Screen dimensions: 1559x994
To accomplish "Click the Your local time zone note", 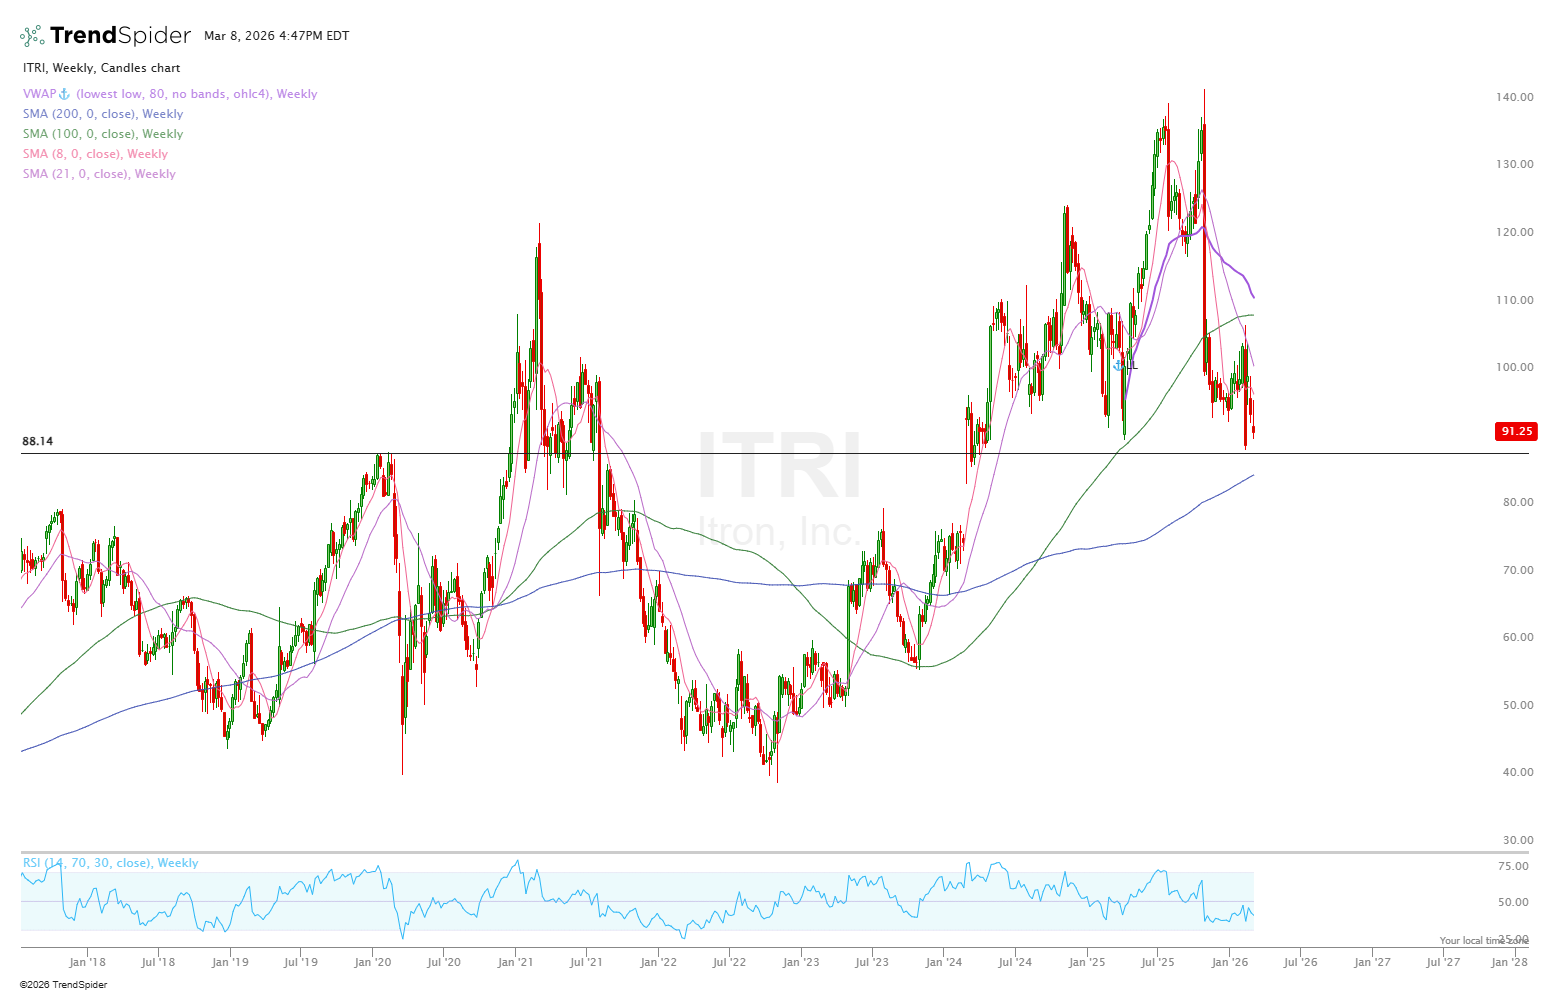I will click(1484, 941).
